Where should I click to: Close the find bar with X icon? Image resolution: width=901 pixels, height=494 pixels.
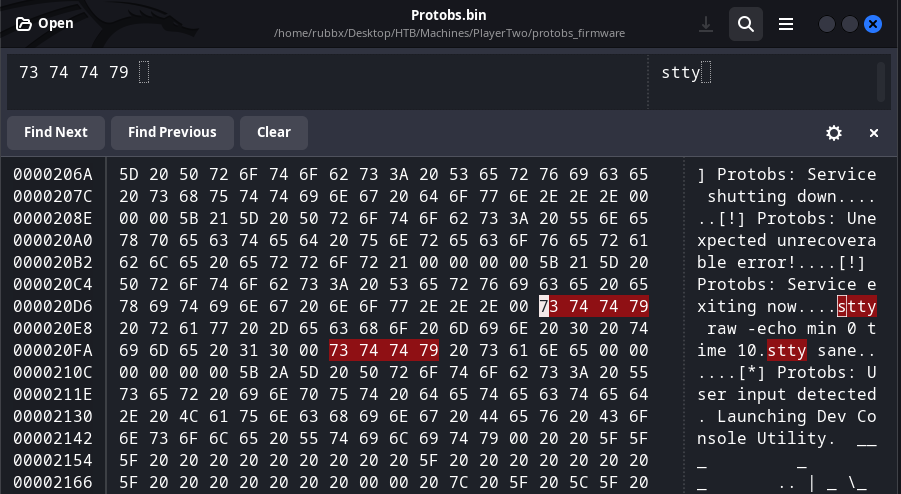pos(873,133)
